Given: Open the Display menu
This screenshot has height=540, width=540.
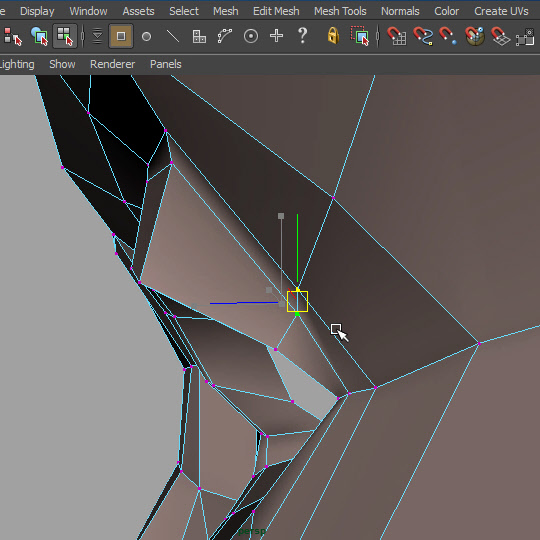Looking at the screenshot, I should pyautogui.click(x=37, y=11).
